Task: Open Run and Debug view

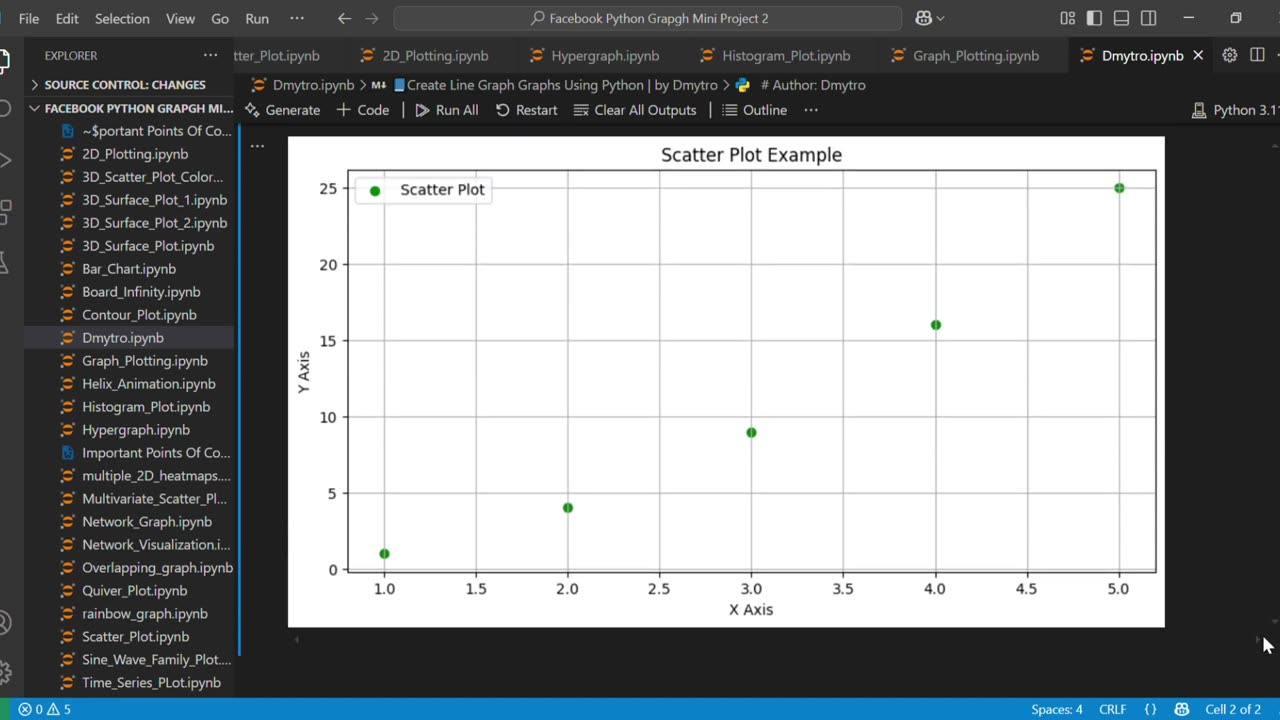Action: tap(4, 160)
